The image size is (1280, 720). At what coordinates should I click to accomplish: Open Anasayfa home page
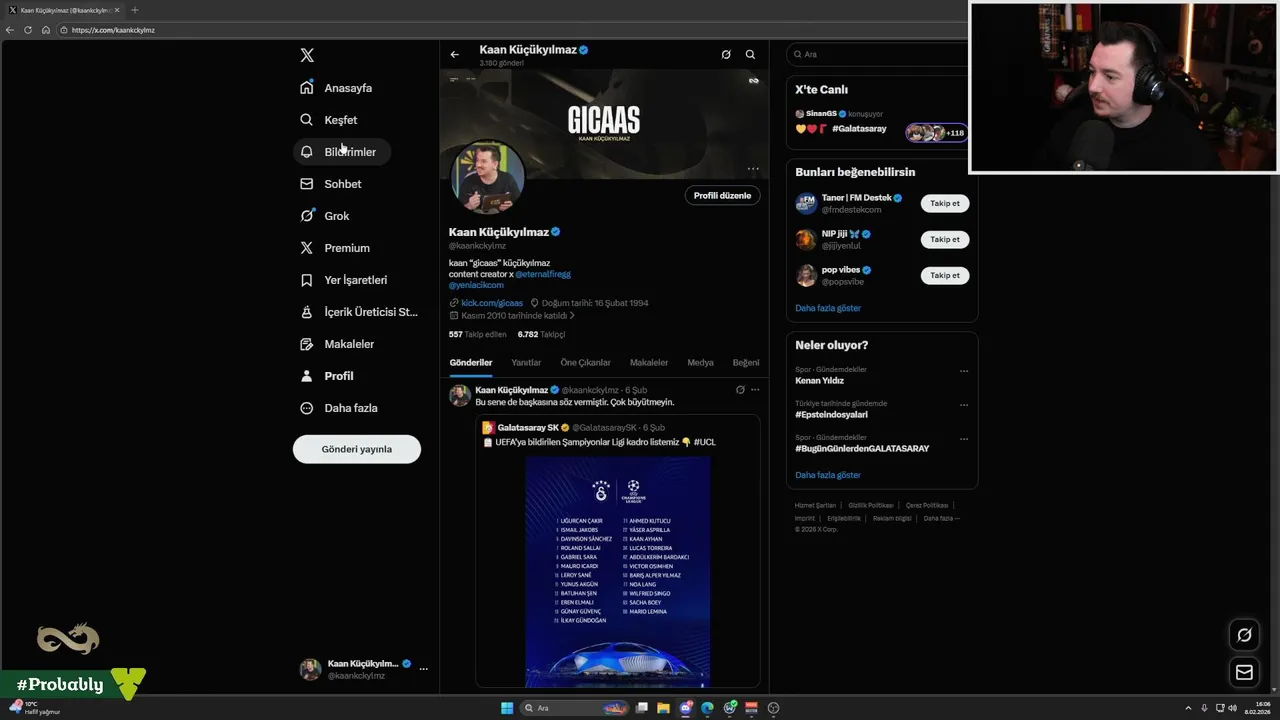pos(336,88)
